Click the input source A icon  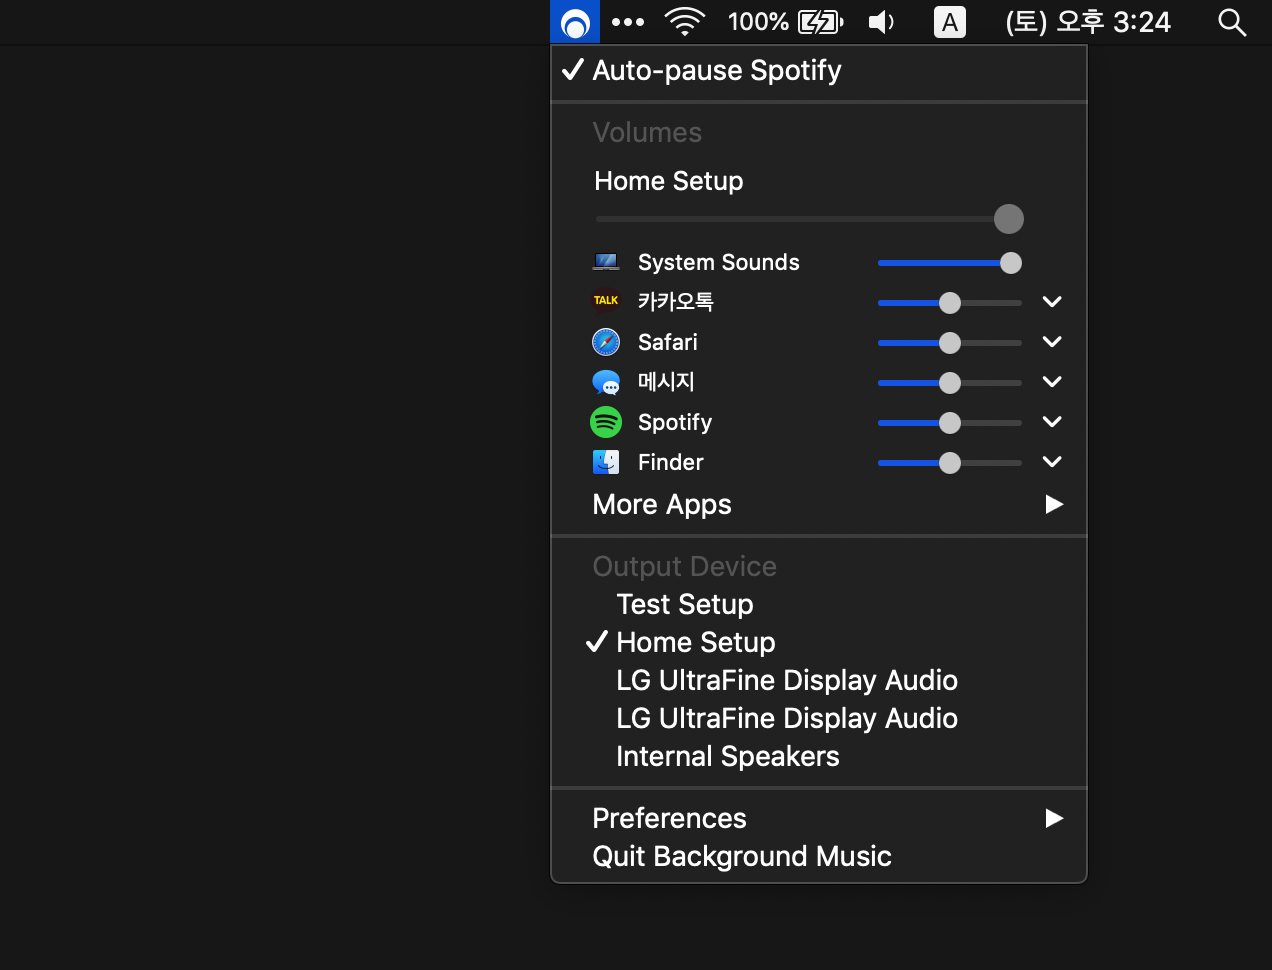[950, 22]
